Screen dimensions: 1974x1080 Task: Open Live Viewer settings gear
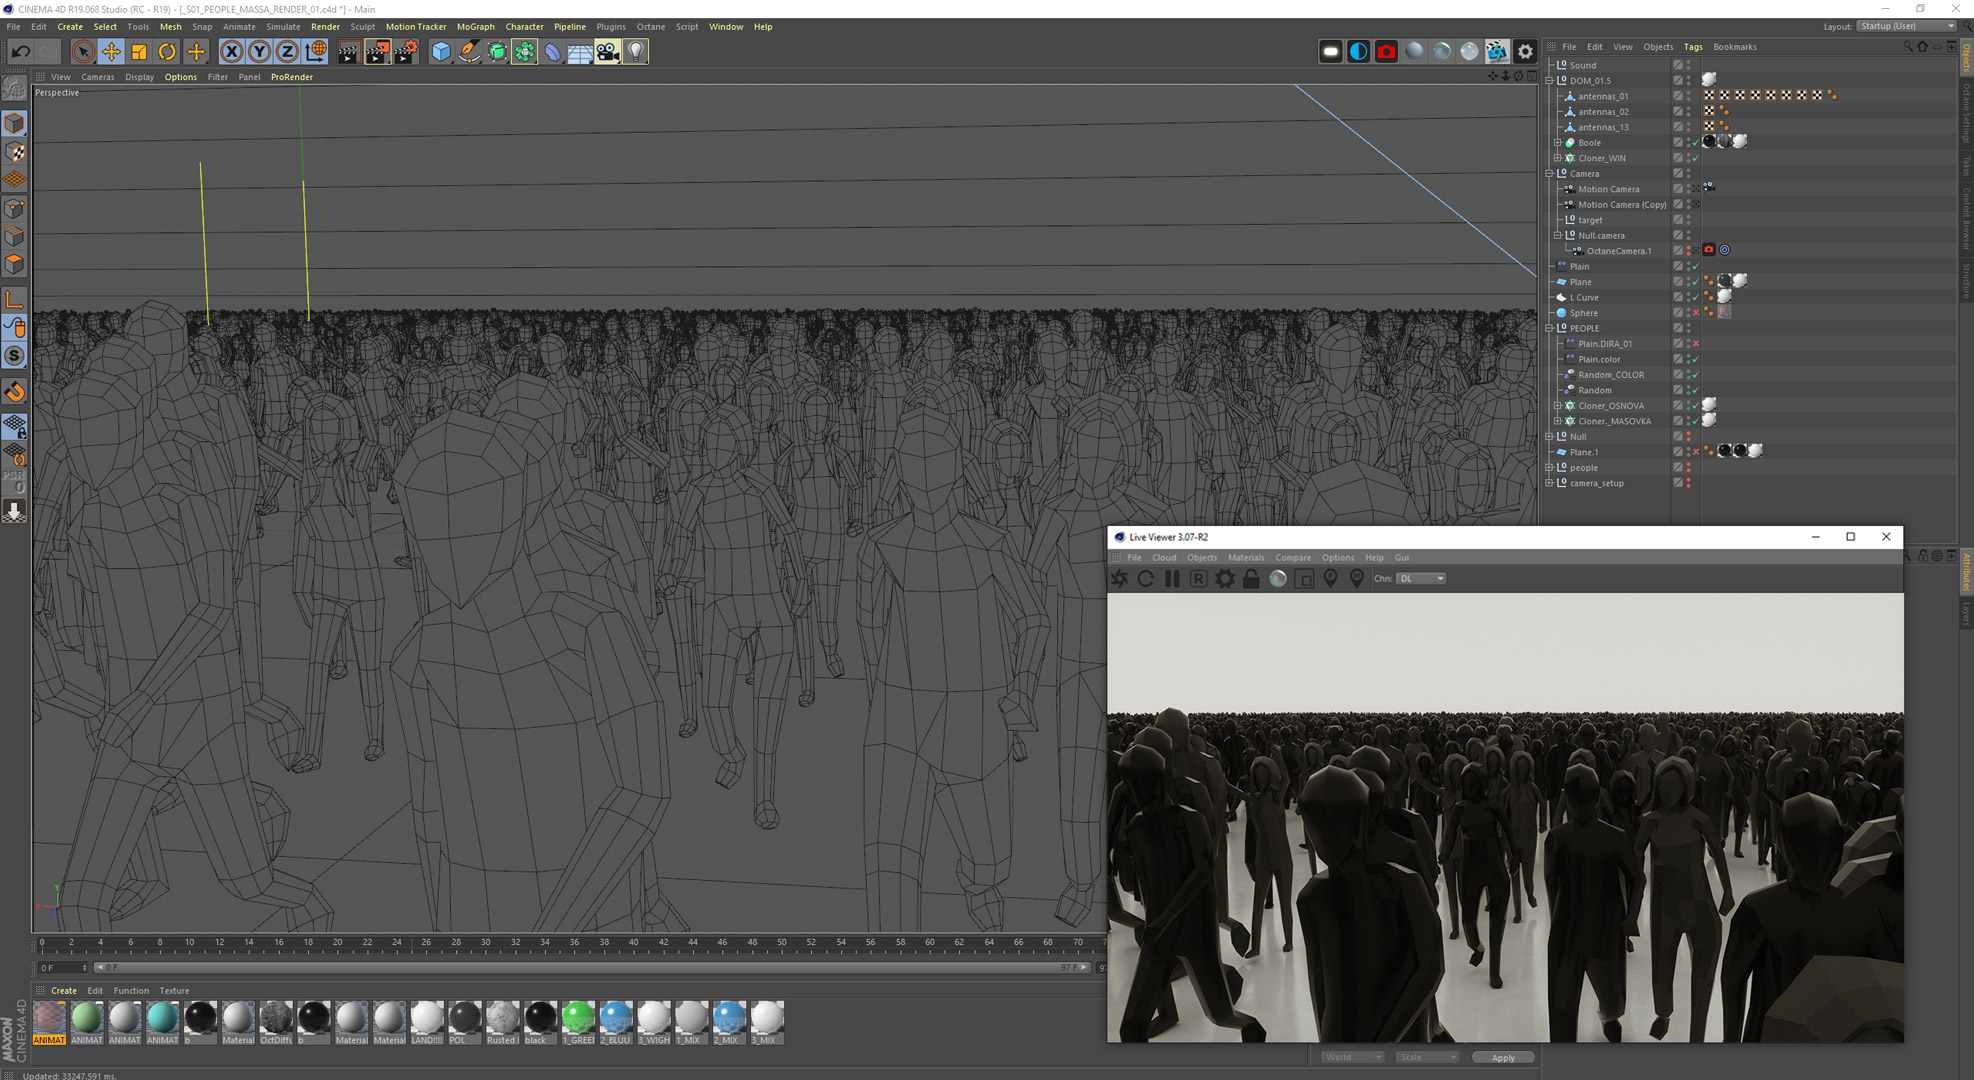[1224, 578]
